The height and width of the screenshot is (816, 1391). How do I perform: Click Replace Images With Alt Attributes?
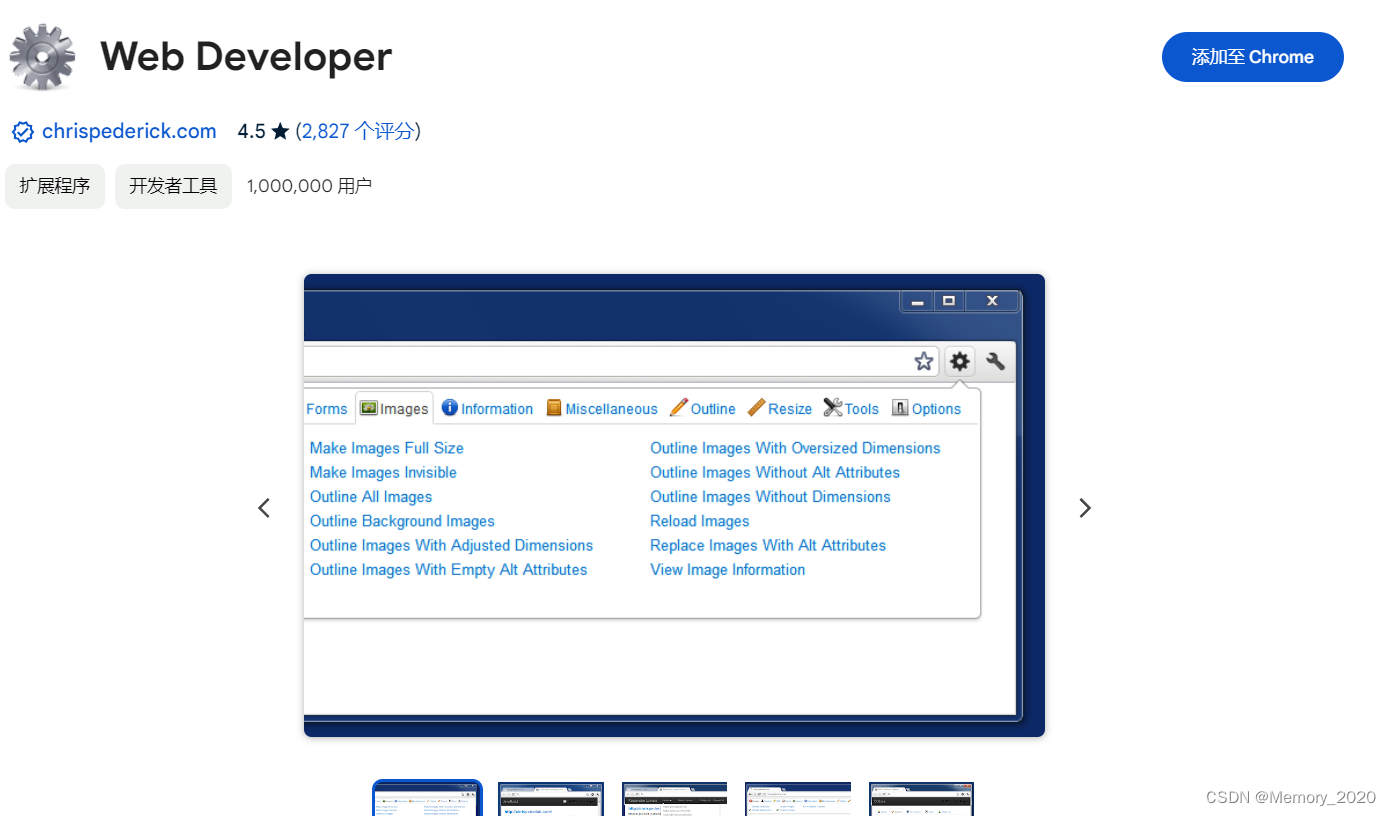coord(768,545)
